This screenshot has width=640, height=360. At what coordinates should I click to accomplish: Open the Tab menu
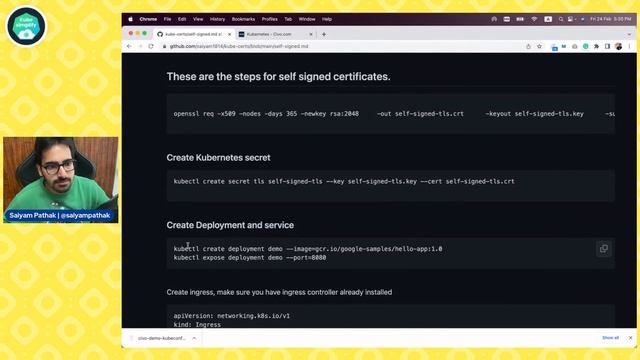coord(288,19)
